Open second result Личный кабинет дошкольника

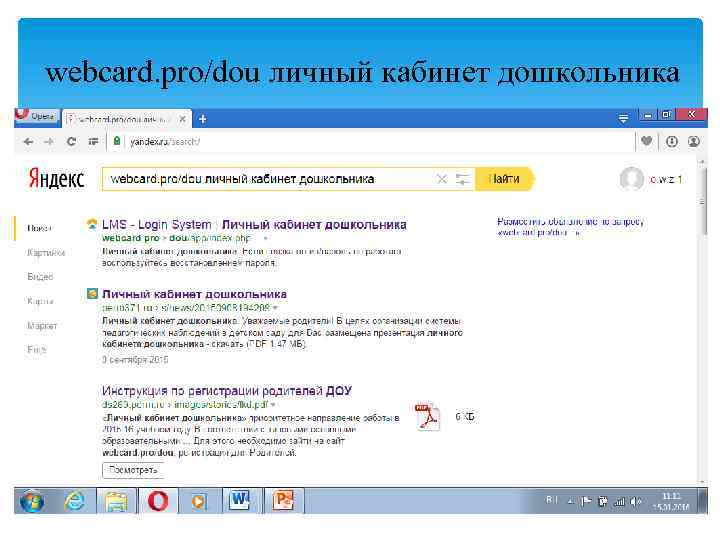coord(194,294)
